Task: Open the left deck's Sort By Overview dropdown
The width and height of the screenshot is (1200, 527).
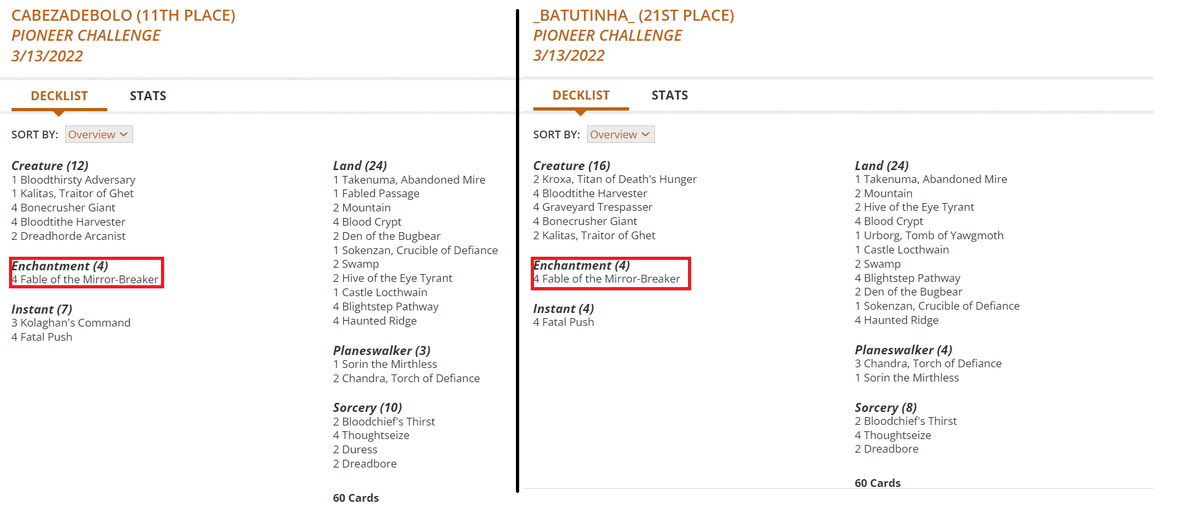Action: tap(99, 134)
